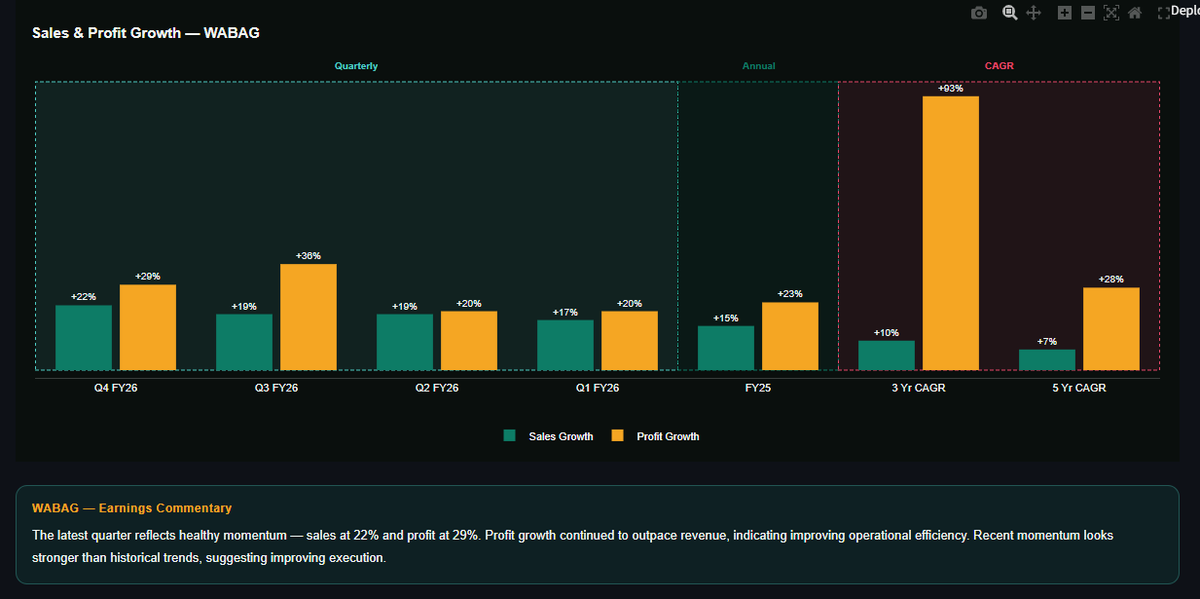The height and width of the screenshot is (599, 1200).
Task: Click the 3 Yr CAGR axis label
Action: (918, 388)
